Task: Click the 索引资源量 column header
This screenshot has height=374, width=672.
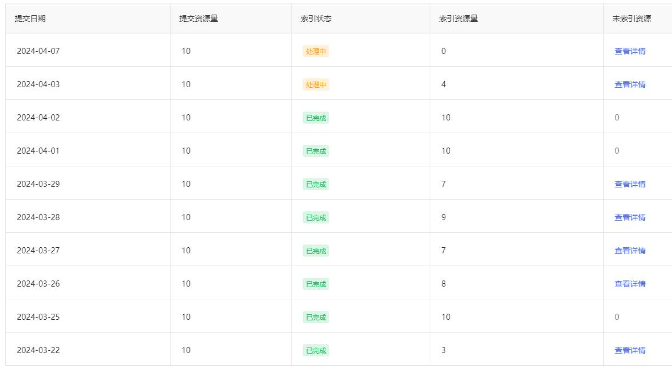Action: pyautogui.click(x=458, y=18)
